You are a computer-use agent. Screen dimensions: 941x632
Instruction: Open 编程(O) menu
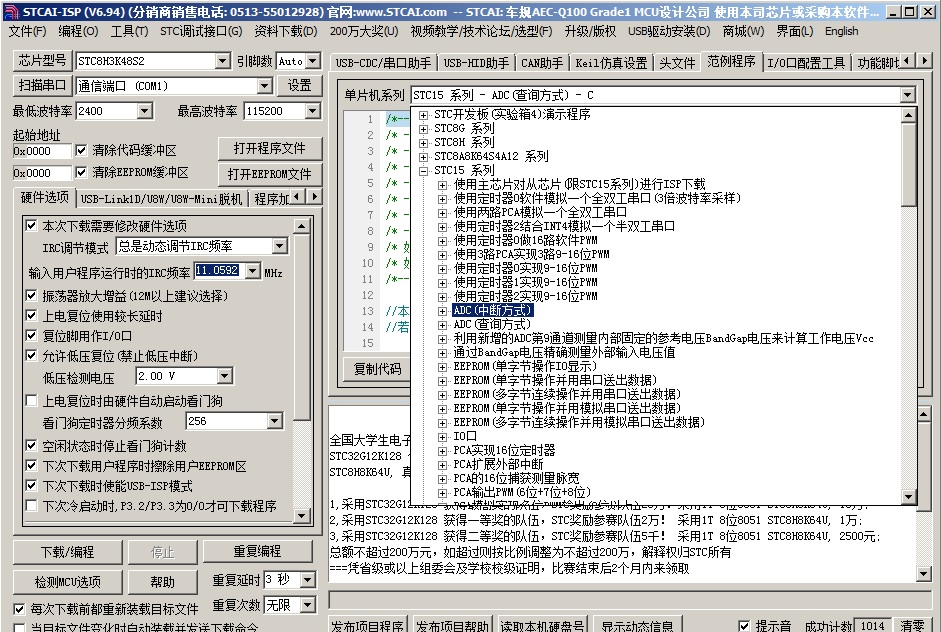point(78,31)
